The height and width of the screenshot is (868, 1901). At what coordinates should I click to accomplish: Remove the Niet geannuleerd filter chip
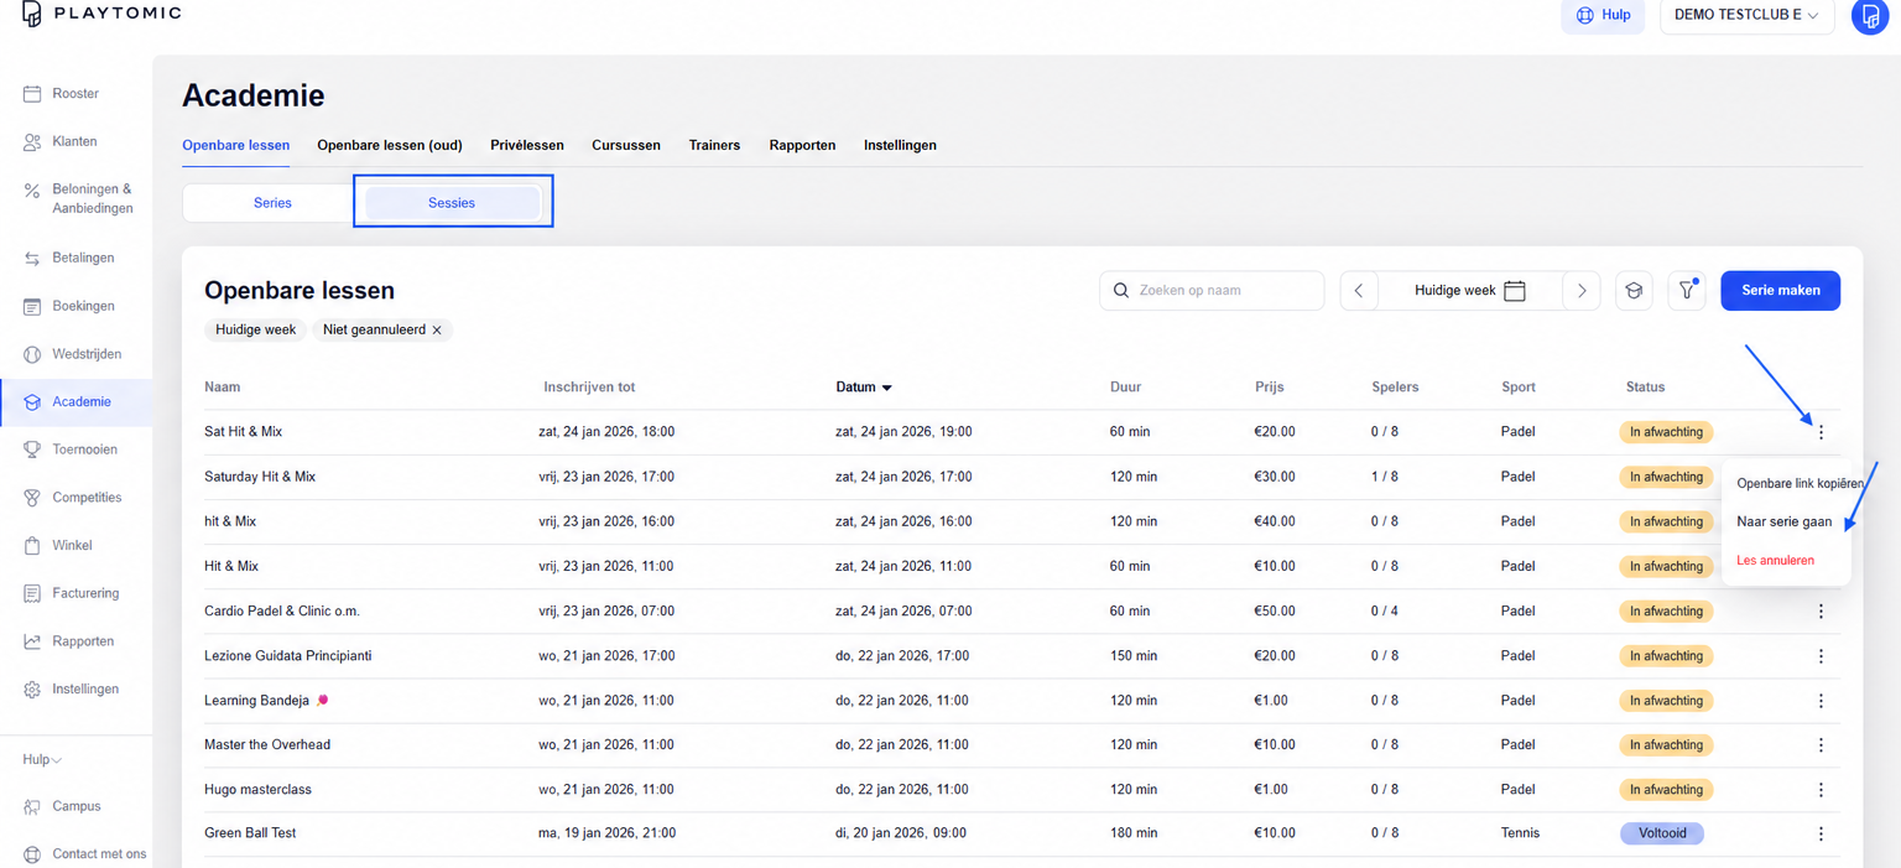coord(437,330)
